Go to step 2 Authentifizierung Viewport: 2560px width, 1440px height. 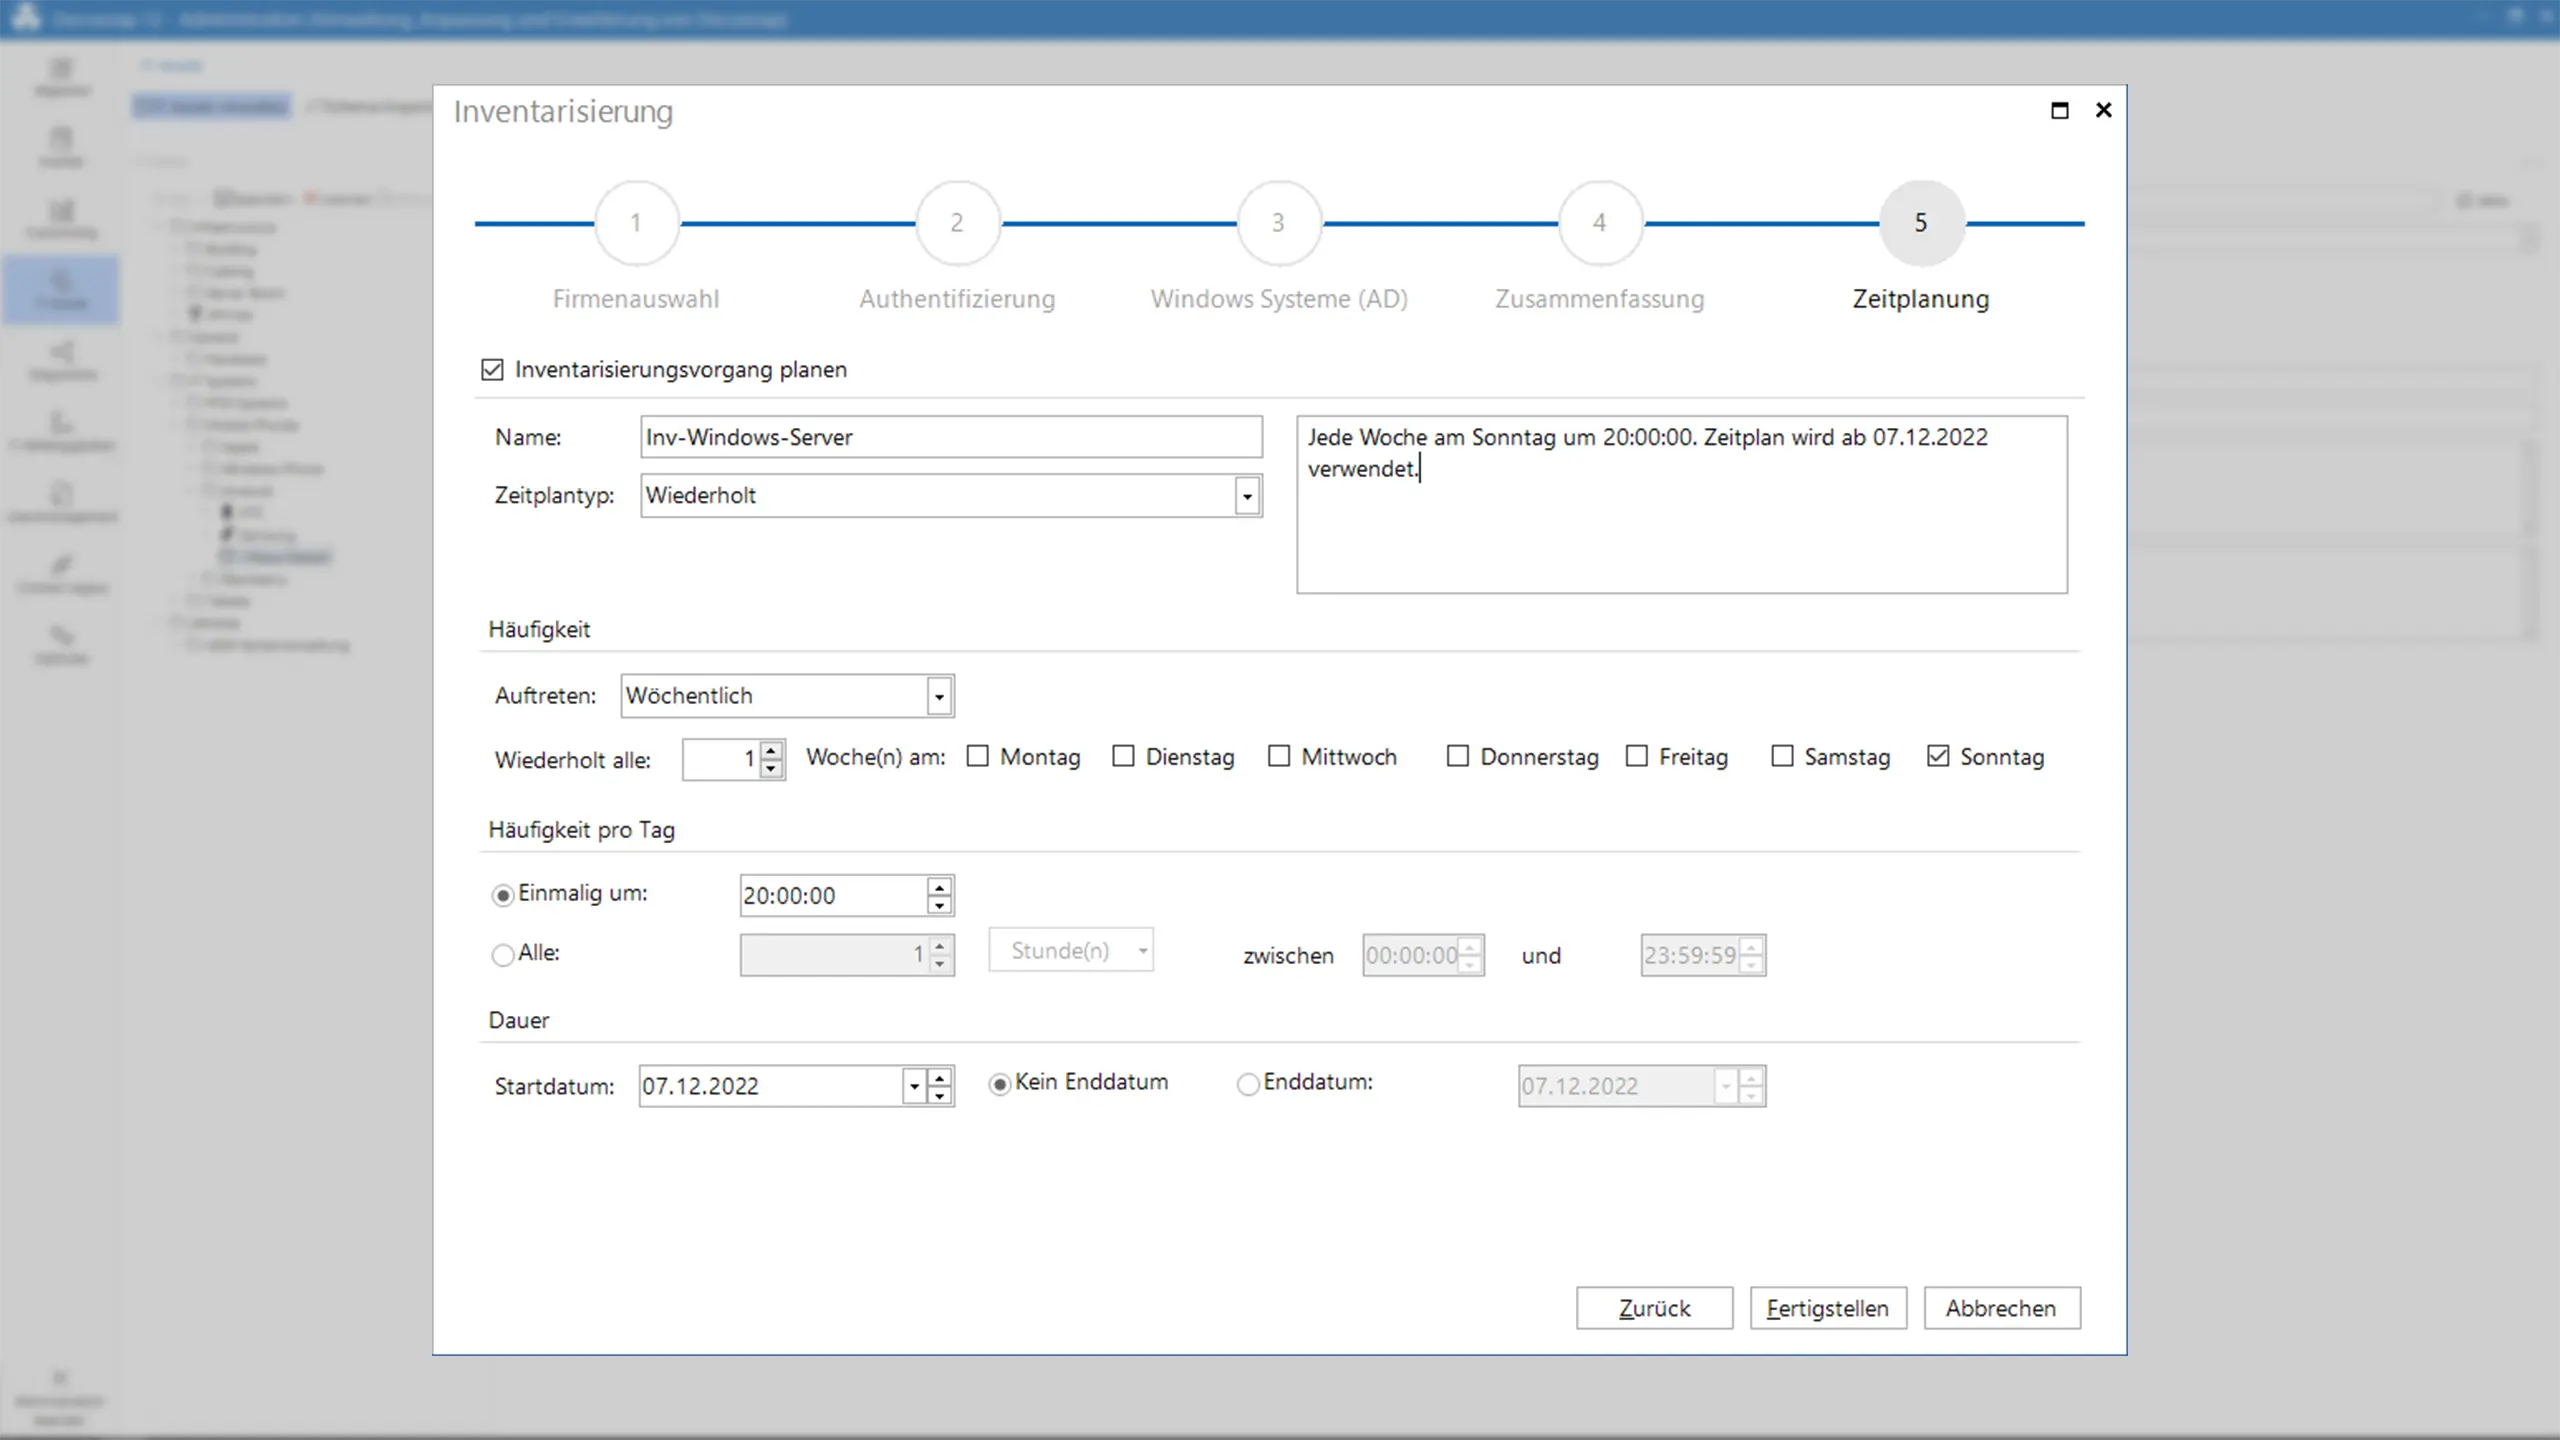point(958,223)
